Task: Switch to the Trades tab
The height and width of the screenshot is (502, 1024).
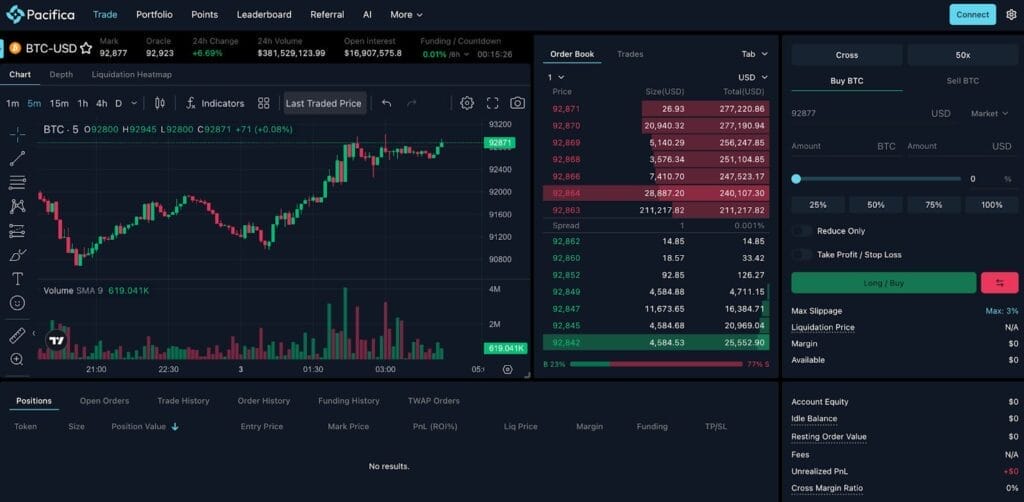Action: tap(630, 54)
